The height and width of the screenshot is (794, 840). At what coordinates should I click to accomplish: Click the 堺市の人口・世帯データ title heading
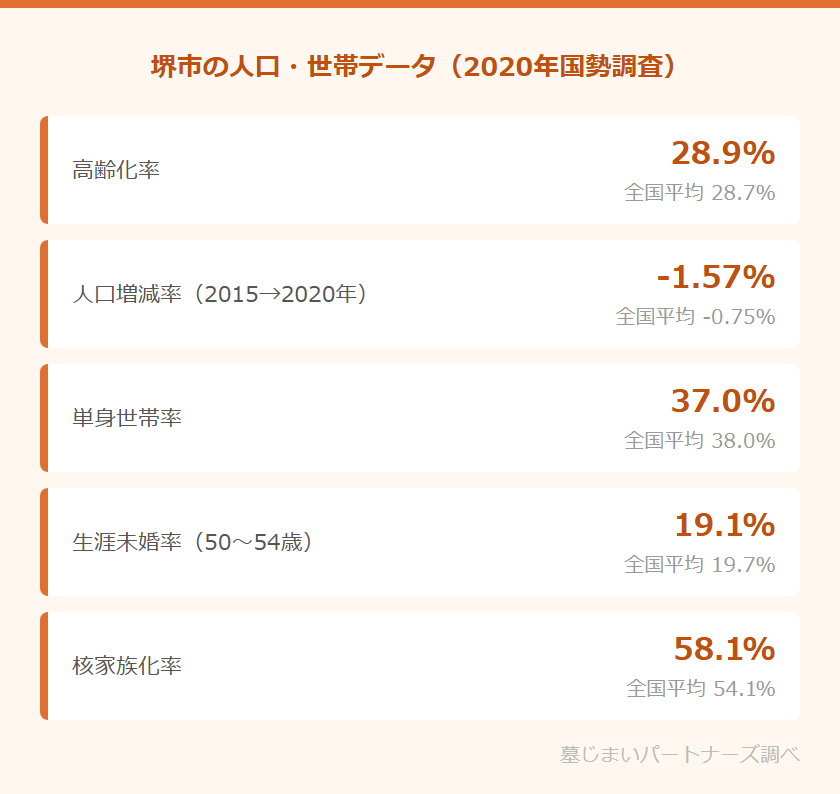(419, 67)
